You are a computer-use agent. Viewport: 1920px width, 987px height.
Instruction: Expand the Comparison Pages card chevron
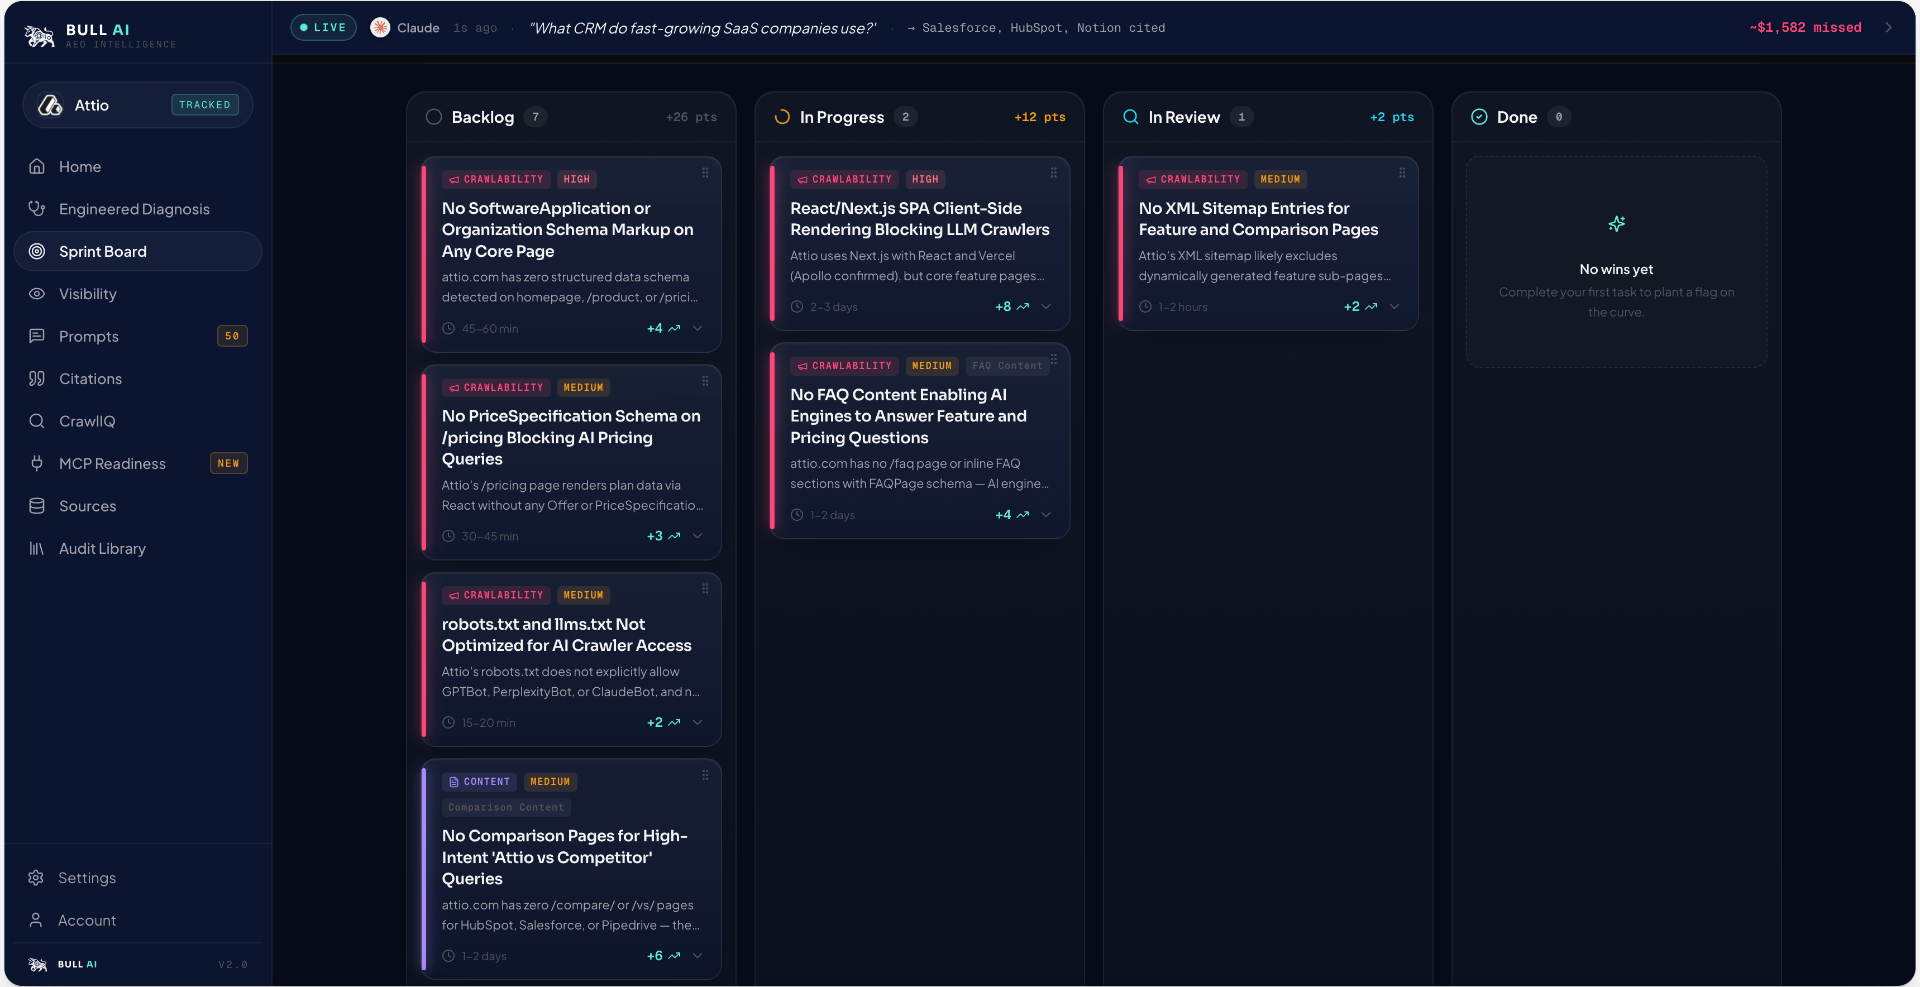click(x=698, y=956)
